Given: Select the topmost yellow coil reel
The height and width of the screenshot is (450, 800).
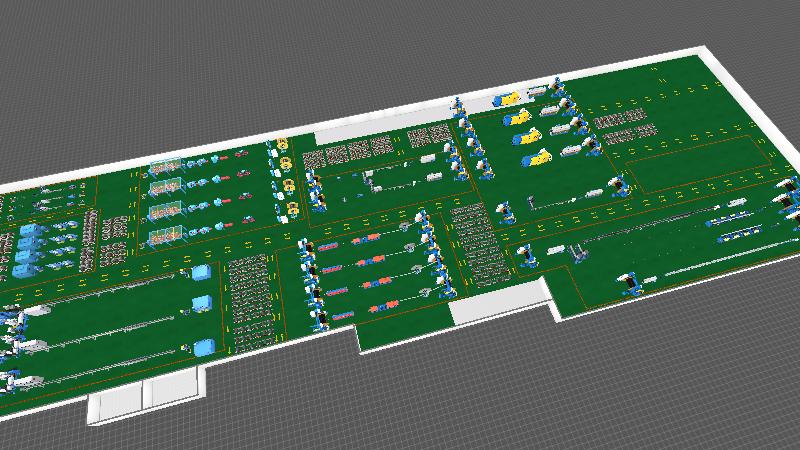Looking at the screenshot, I should [x=284, y=145].
